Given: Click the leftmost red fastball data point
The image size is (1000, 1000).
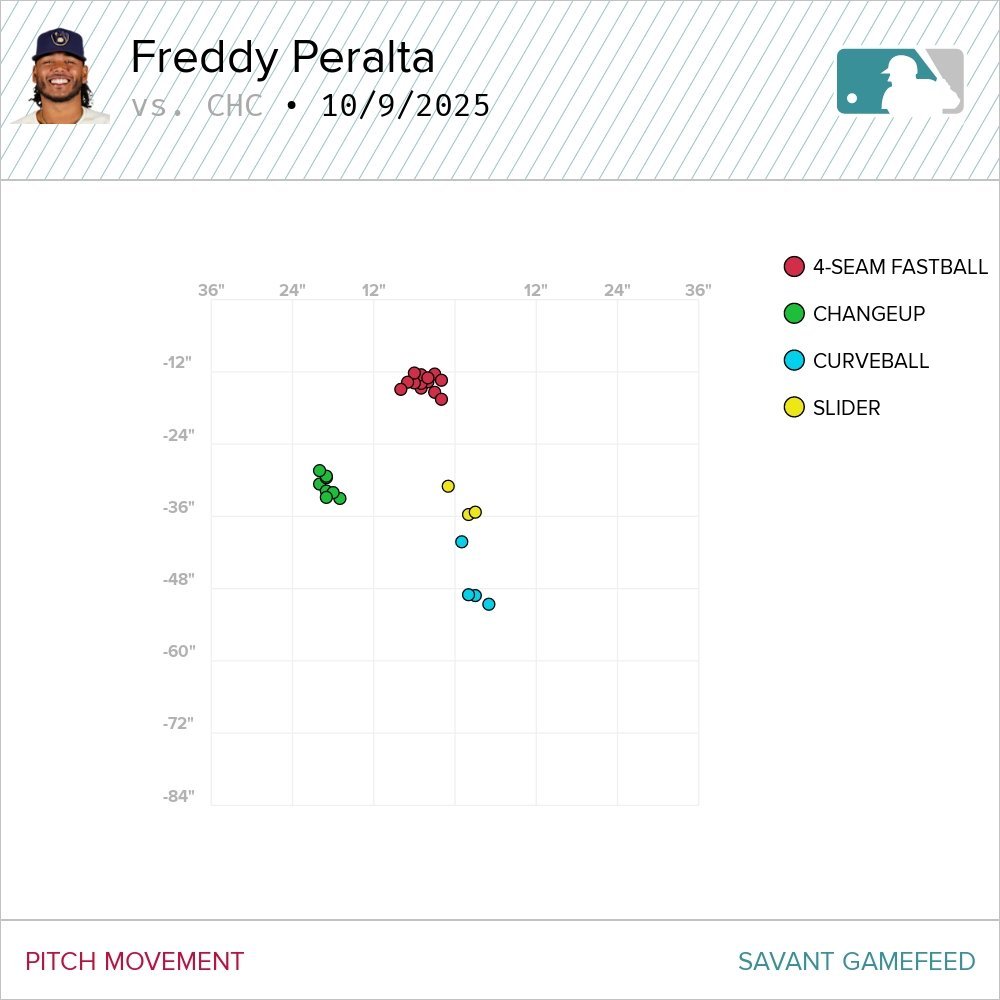Looking at the screenshot, I should (x=401, y=389).
